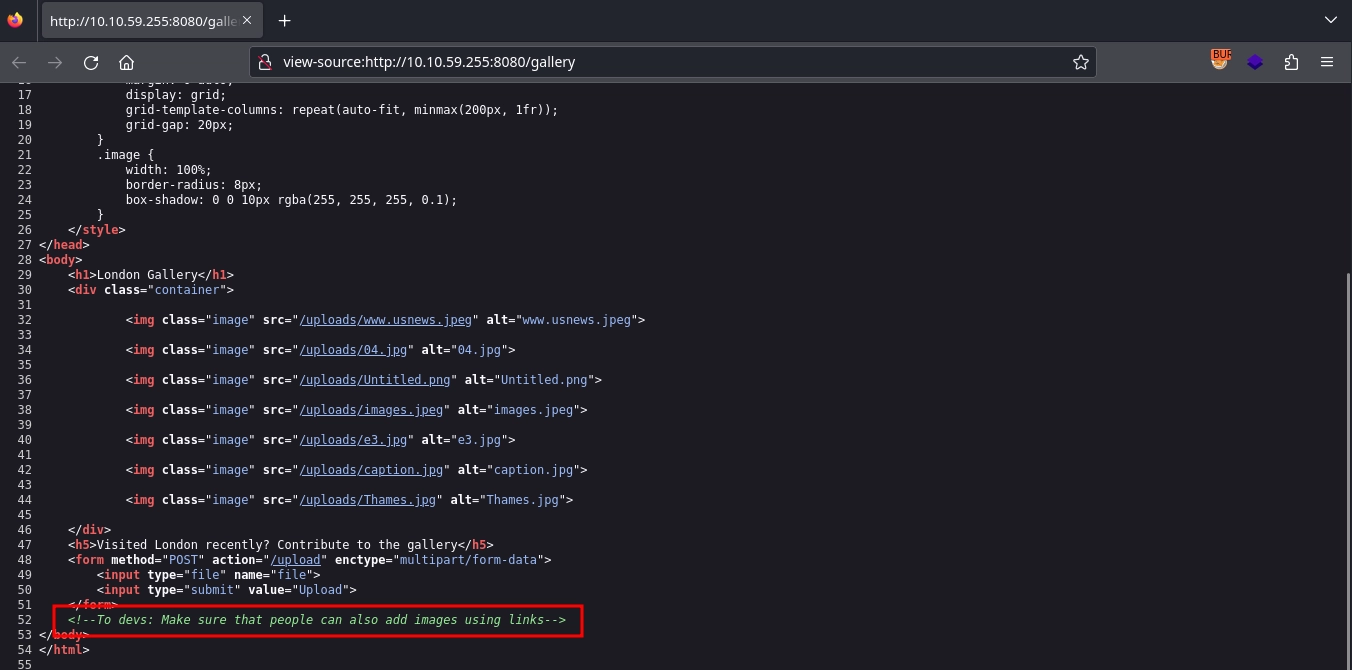Select the gallery page tab
This screenshot has width=1352, height=670.
click(142, 20)
